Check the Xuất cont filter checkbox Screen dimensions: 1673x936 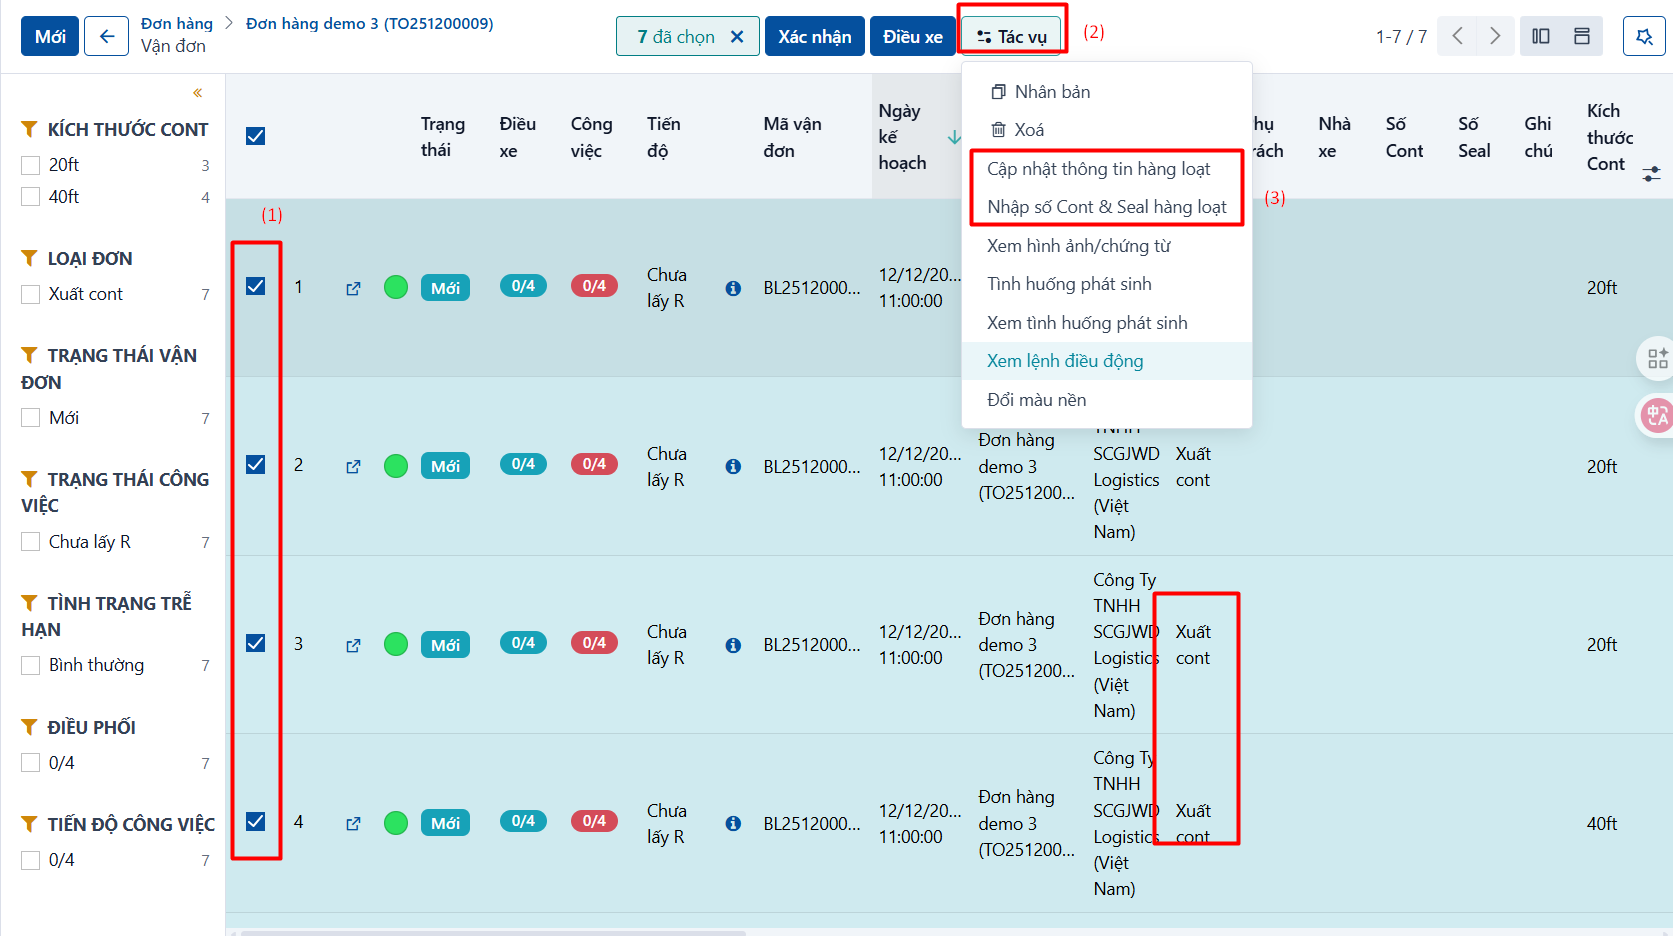click(x=31, y=294)
